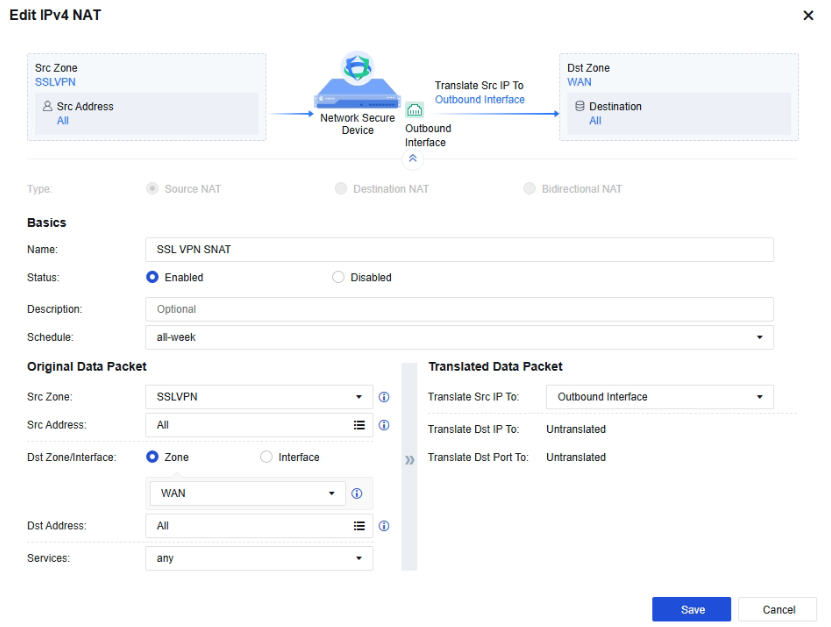Image resolution: width=831 pixels, height=627 pixels.
Task: Expand the Services any dropdown
Action: 259,559
